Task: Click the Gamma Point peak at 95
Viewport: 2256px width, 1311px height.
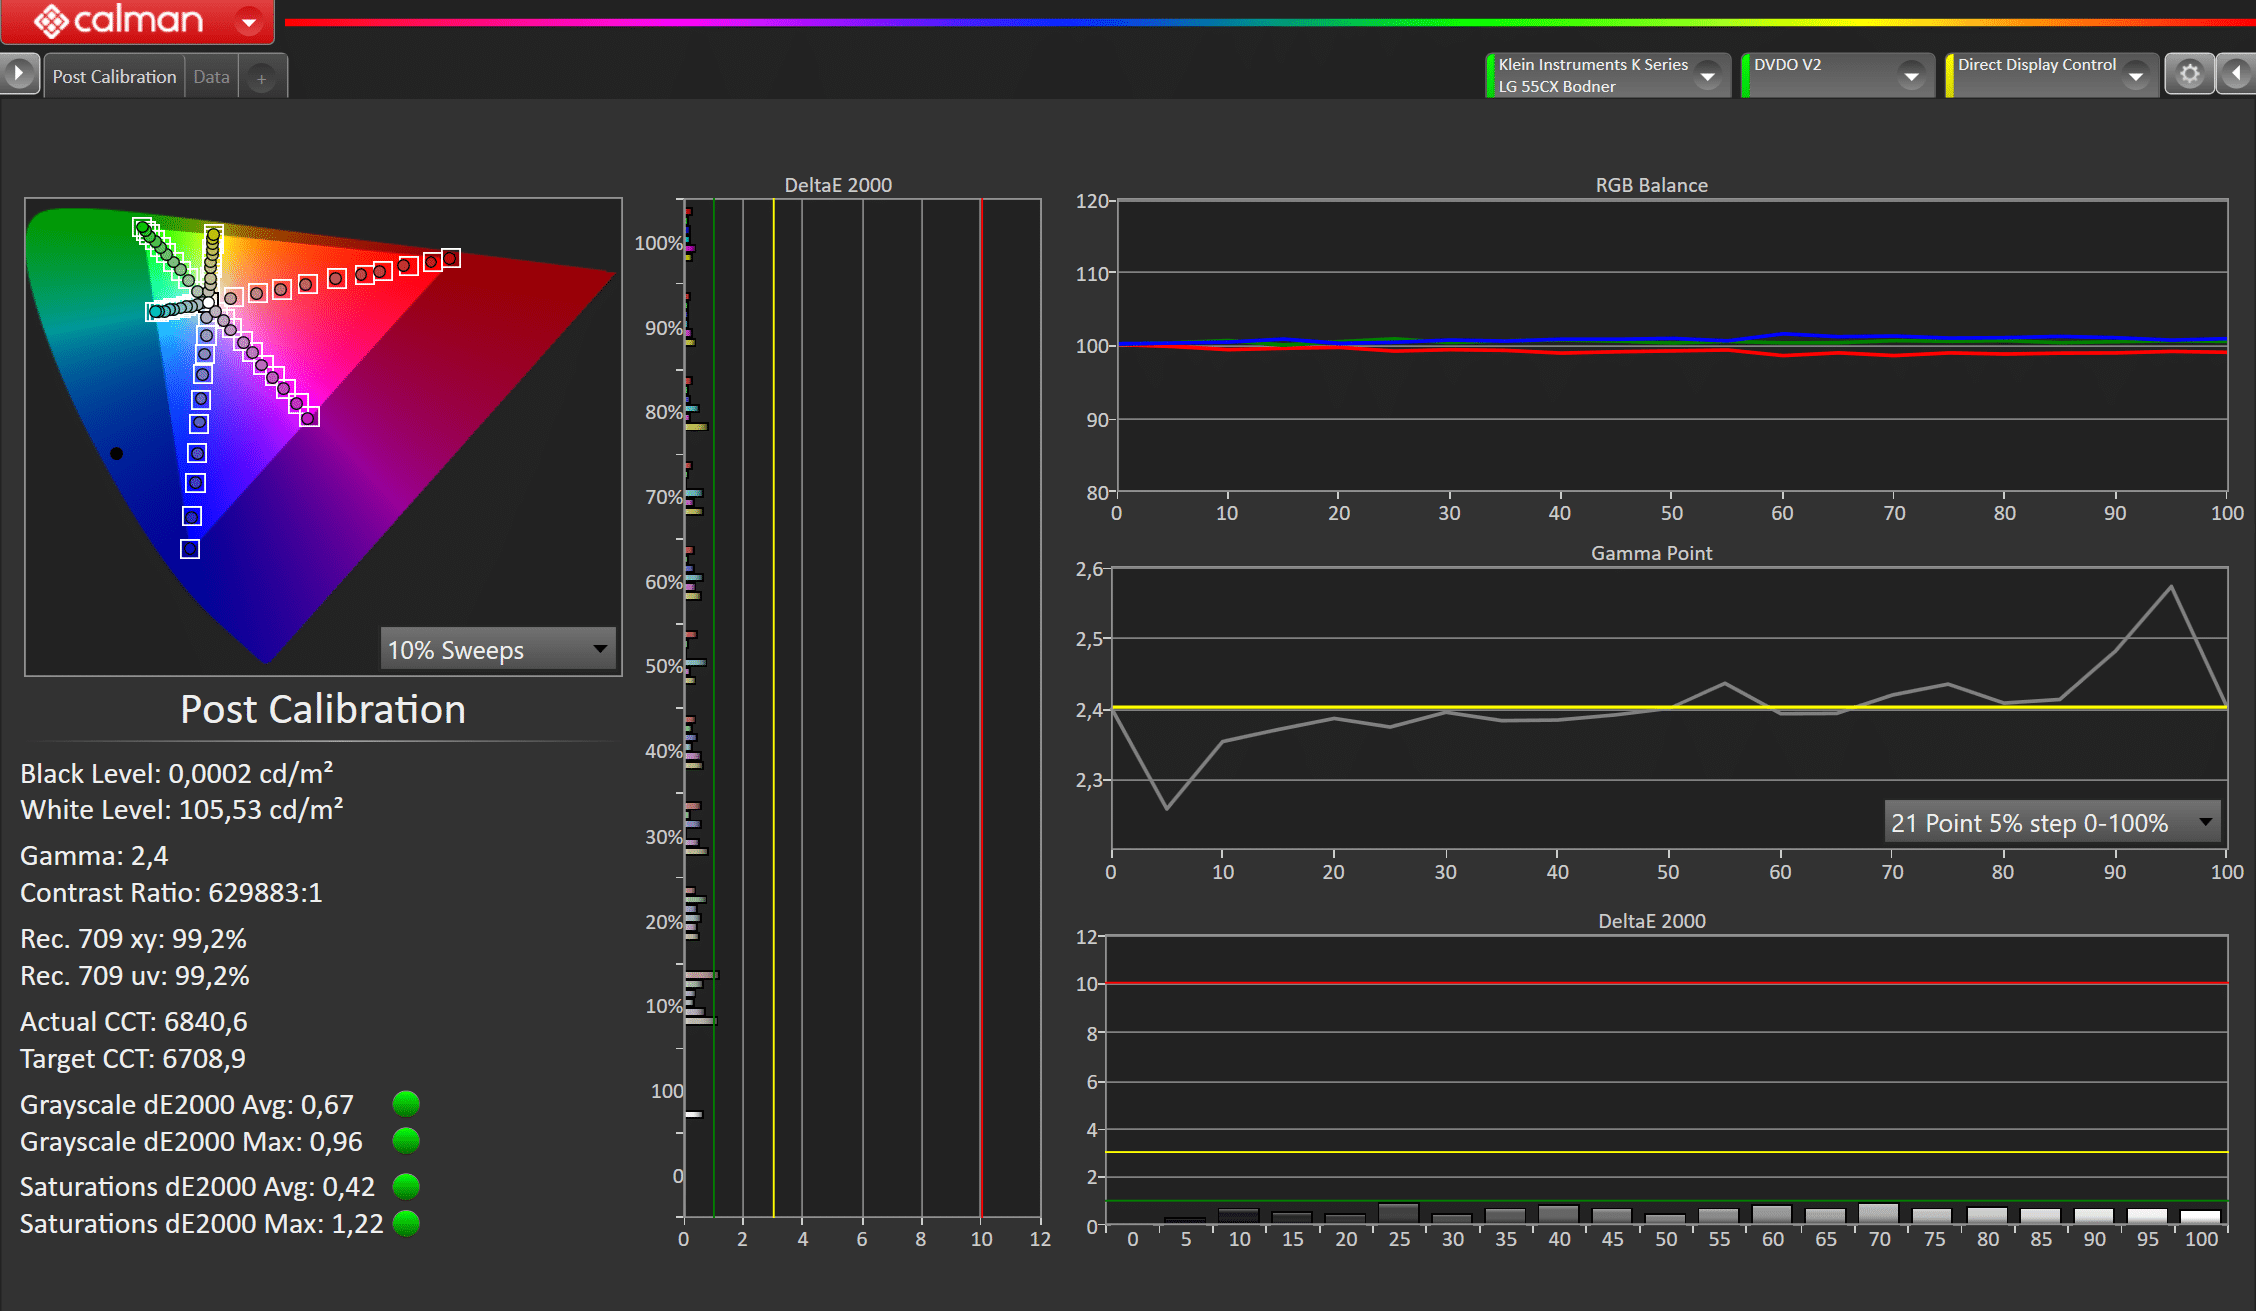Action: pos(2170,587)
